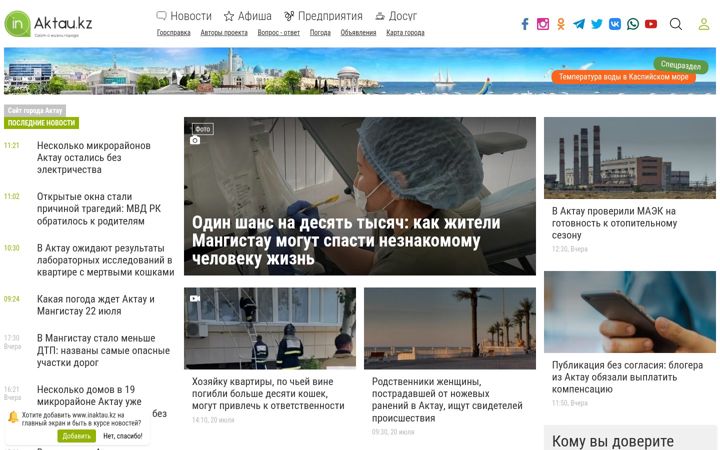Open Температура воды в Каспийском море button
Screen dimensions: 720x450
click(x=624, y=77)
